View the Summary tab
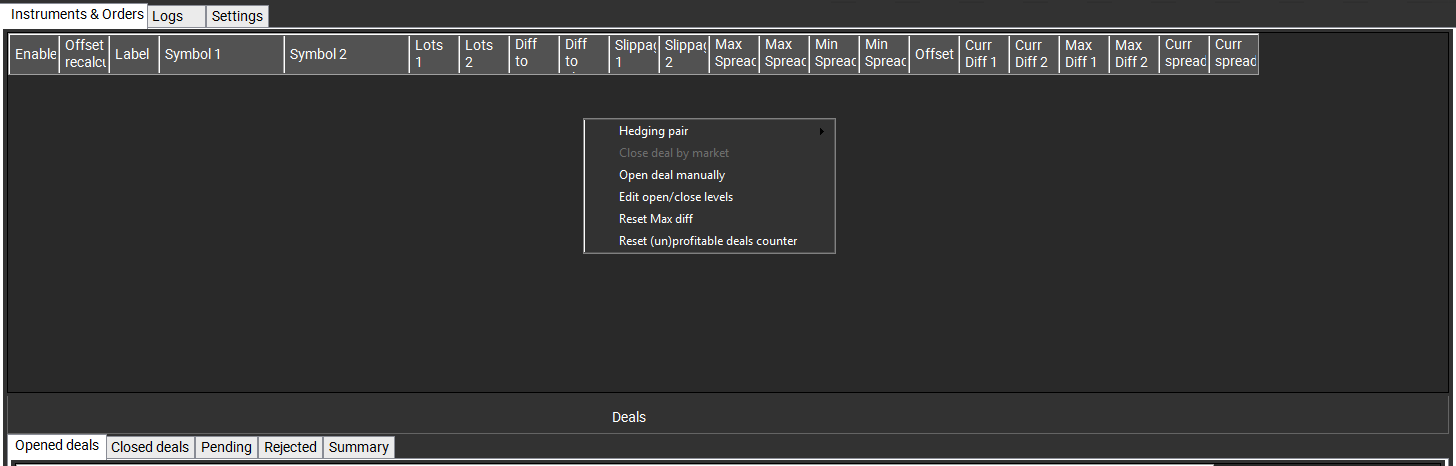 pyautogui.click(x=358, y=447)
